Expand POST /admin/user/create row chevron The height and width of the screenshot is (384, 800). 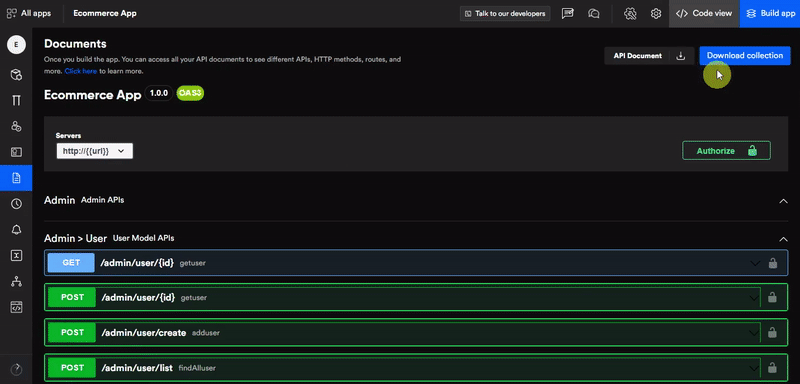tap(754, 333)
